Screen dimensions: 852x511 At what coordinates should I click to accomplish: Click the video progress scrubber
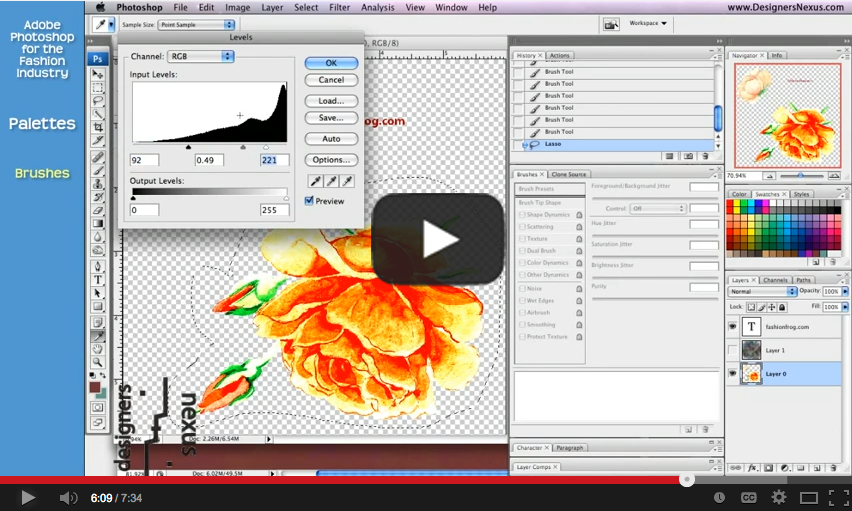pos(687,479)
